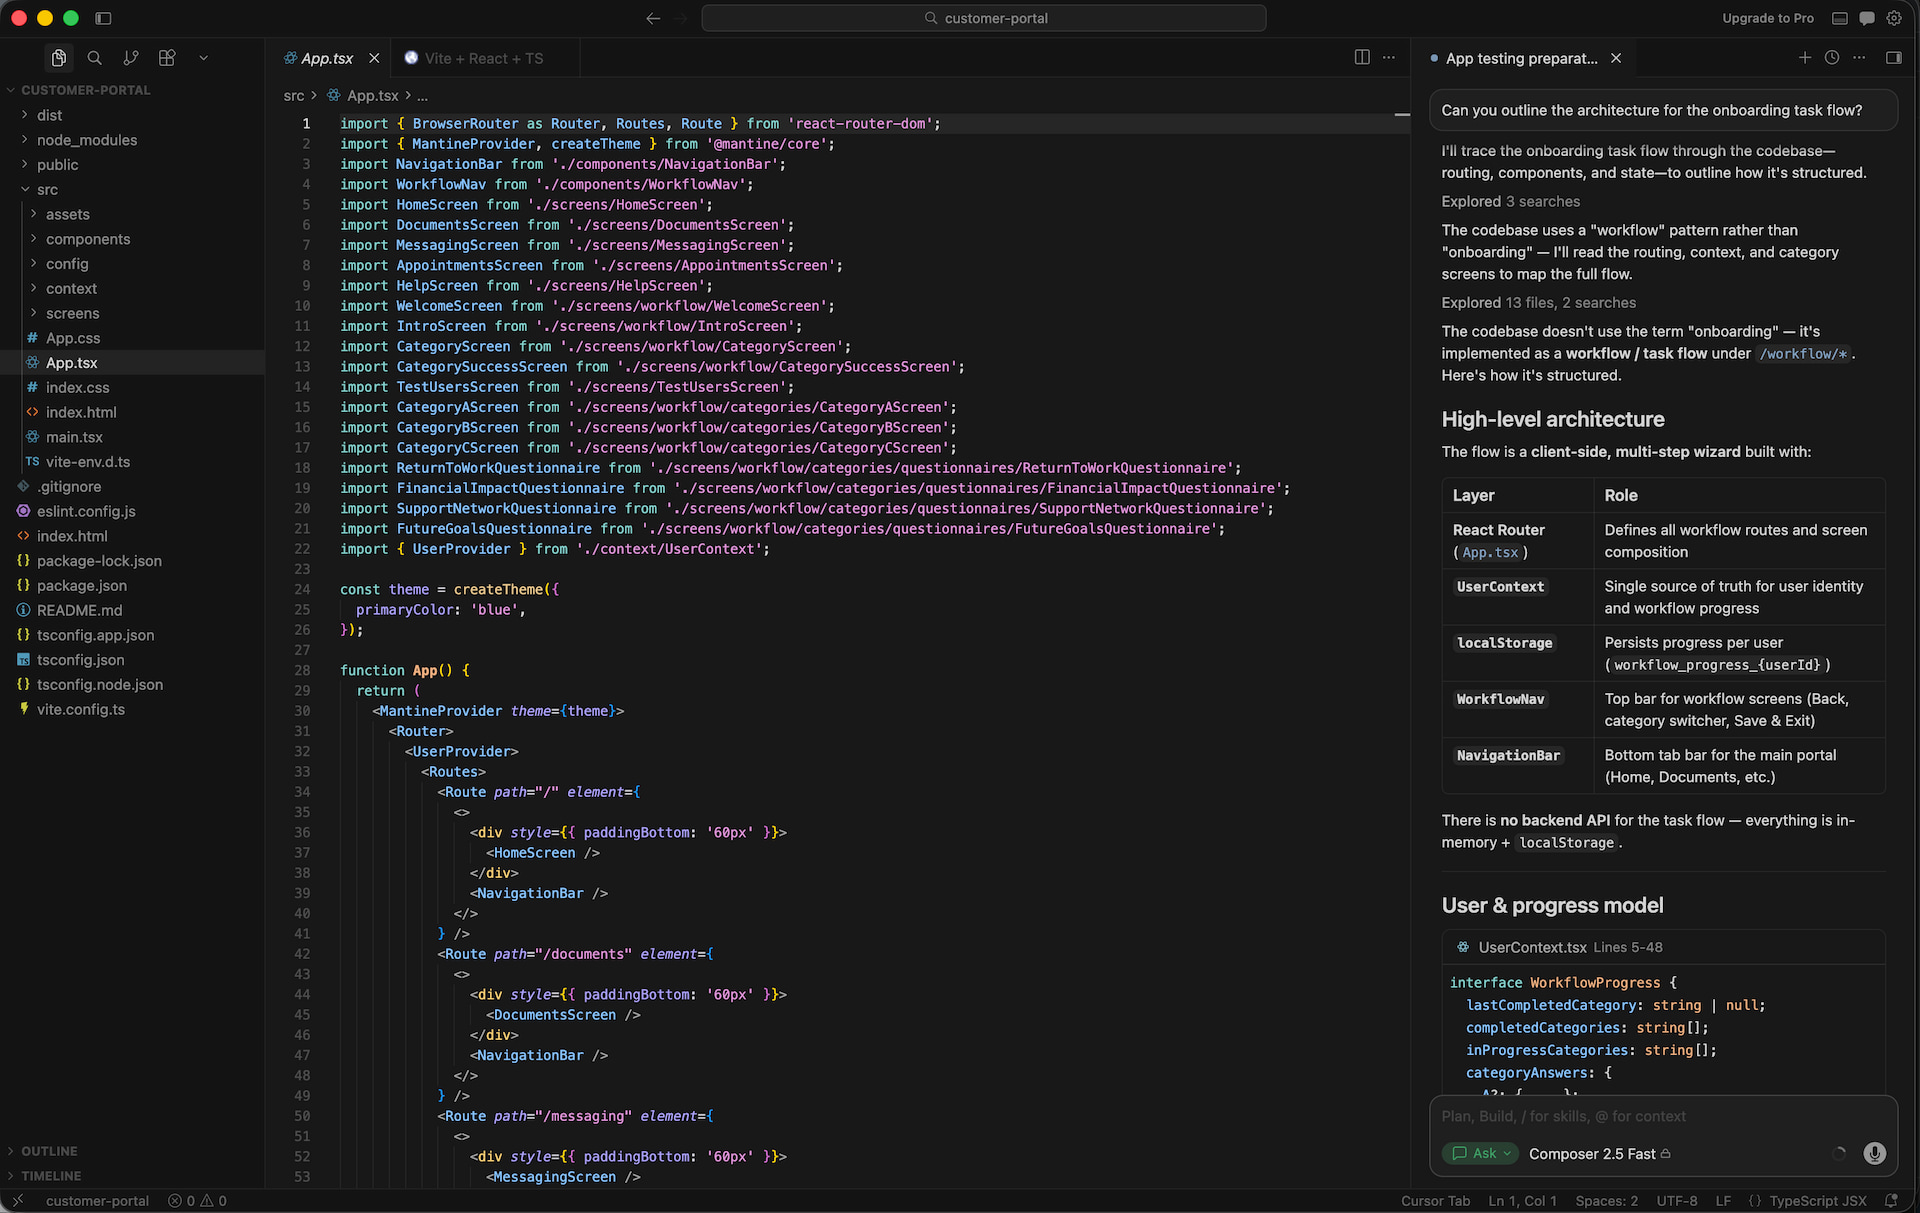Click Cursor Tab in the status bar

[1435, 1201]
